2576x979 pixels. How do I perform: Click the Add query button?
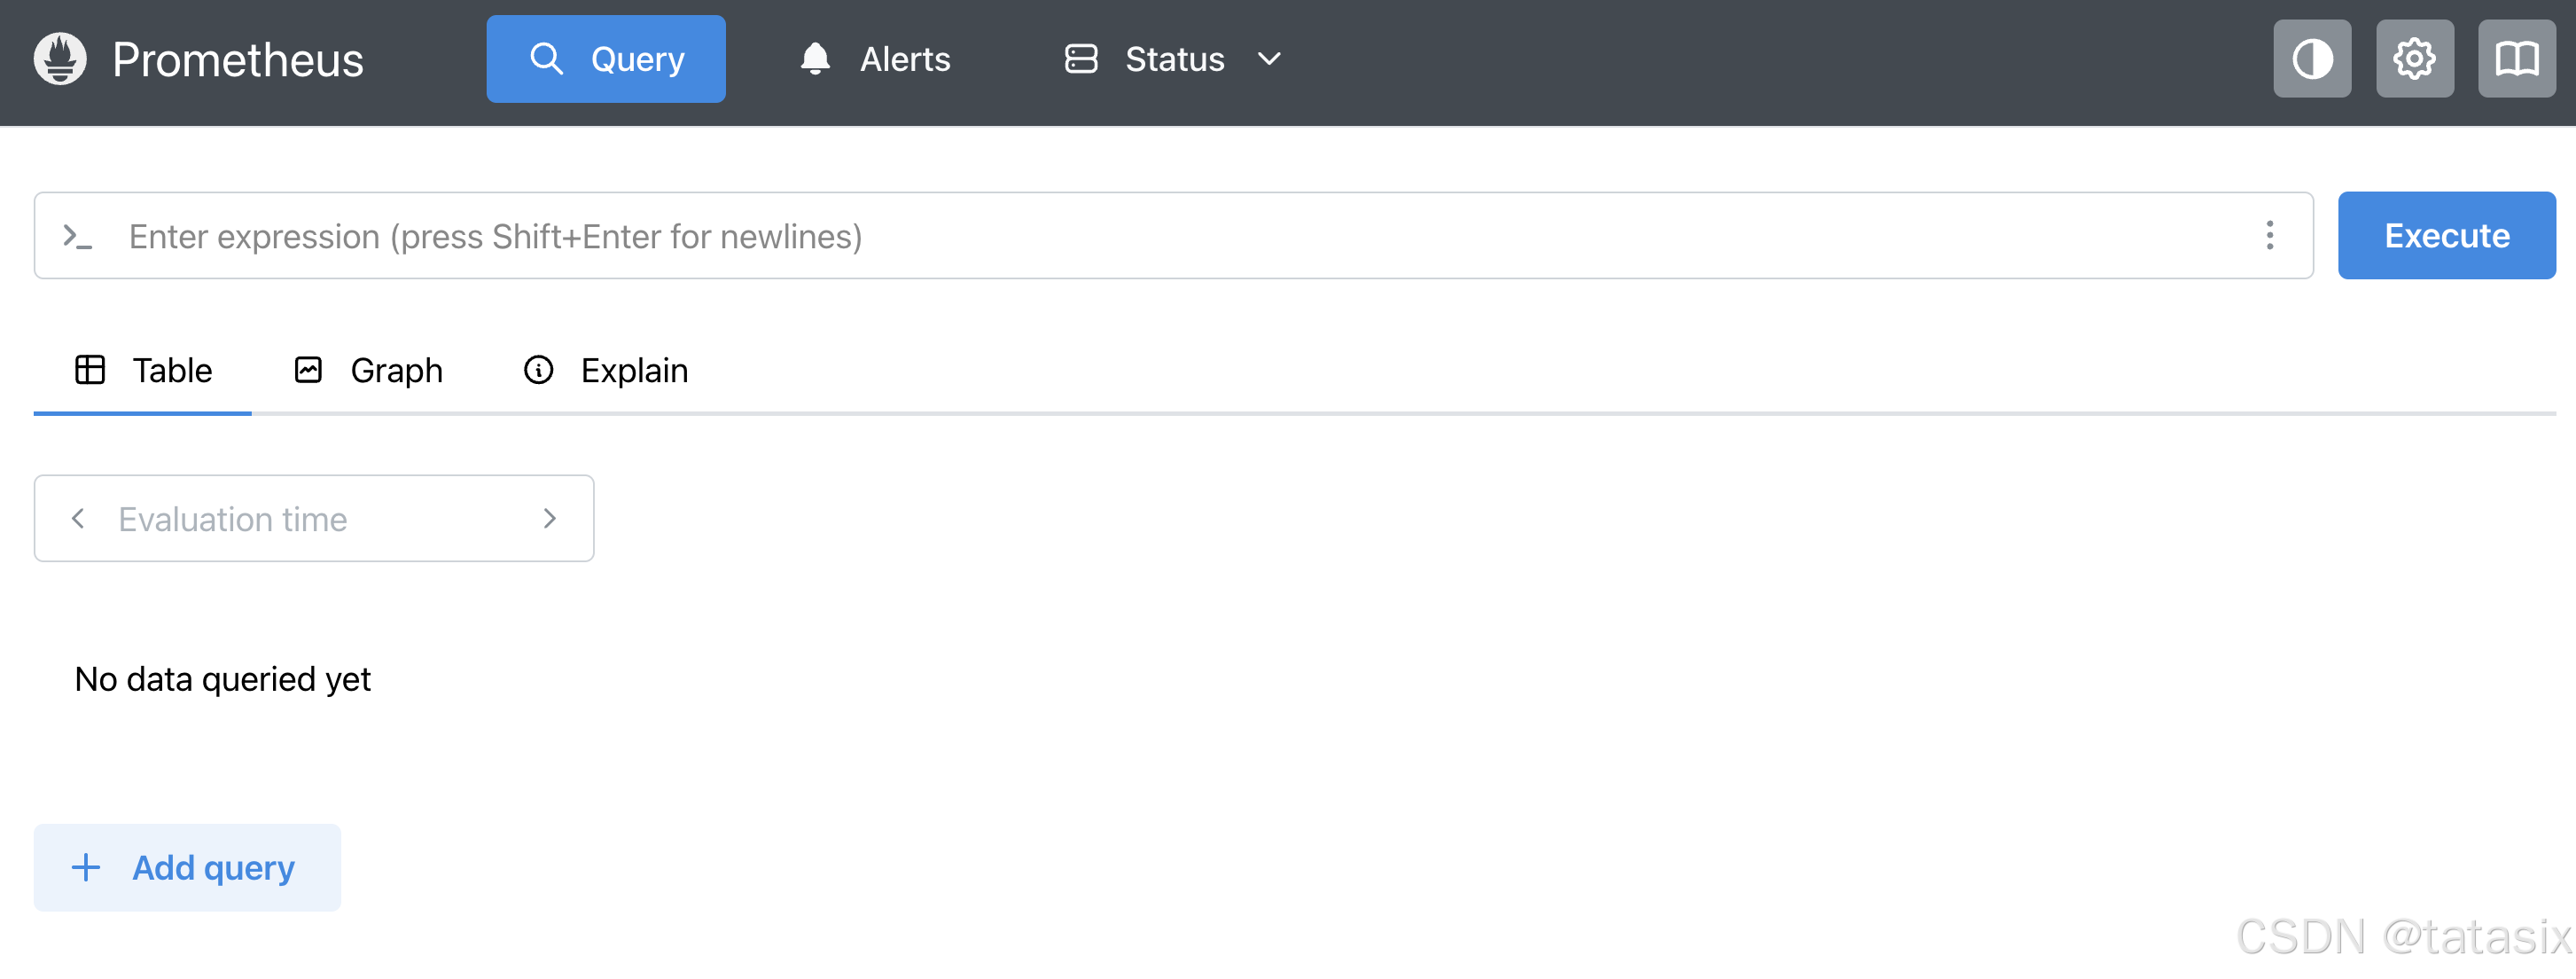point(187,868)
